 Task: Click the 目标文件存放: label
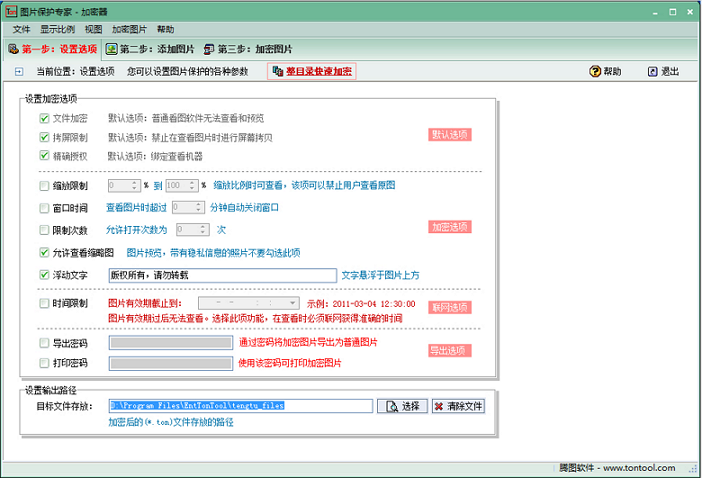click(x=64, y=406)
